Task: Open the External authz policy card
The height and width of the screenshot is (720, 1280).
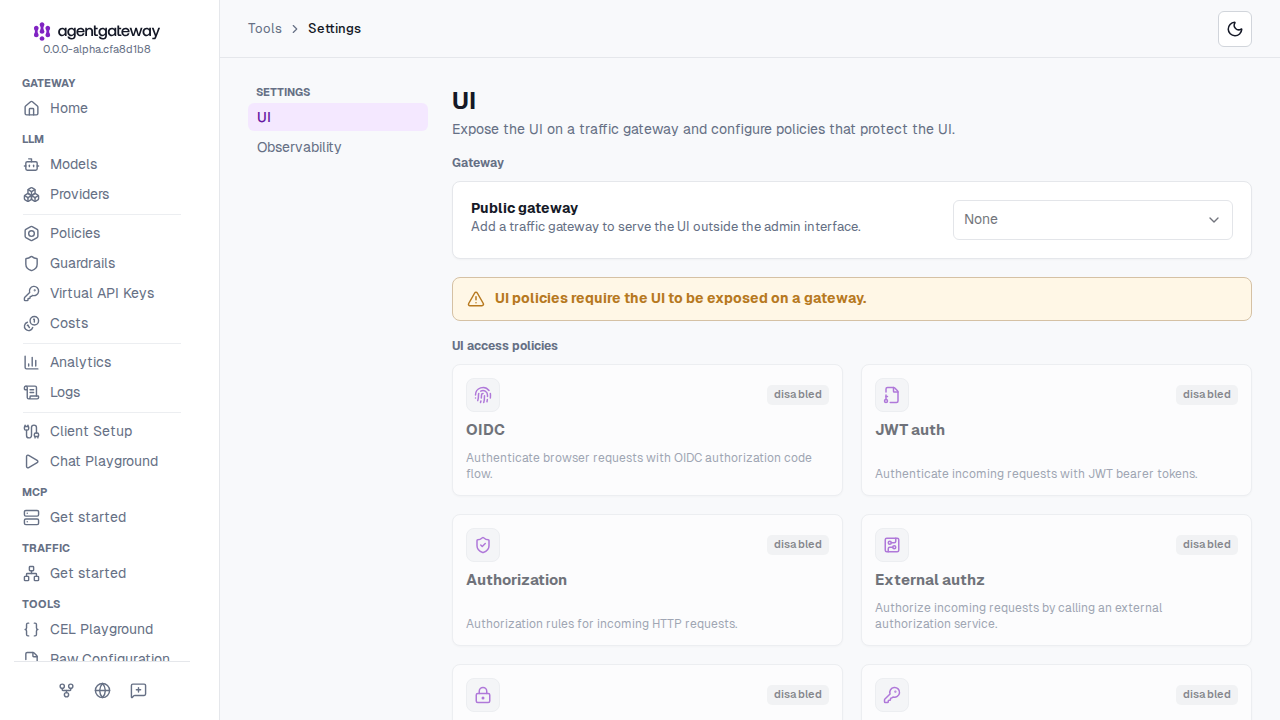Action: pyautogui.click(x=1056, y=580)
